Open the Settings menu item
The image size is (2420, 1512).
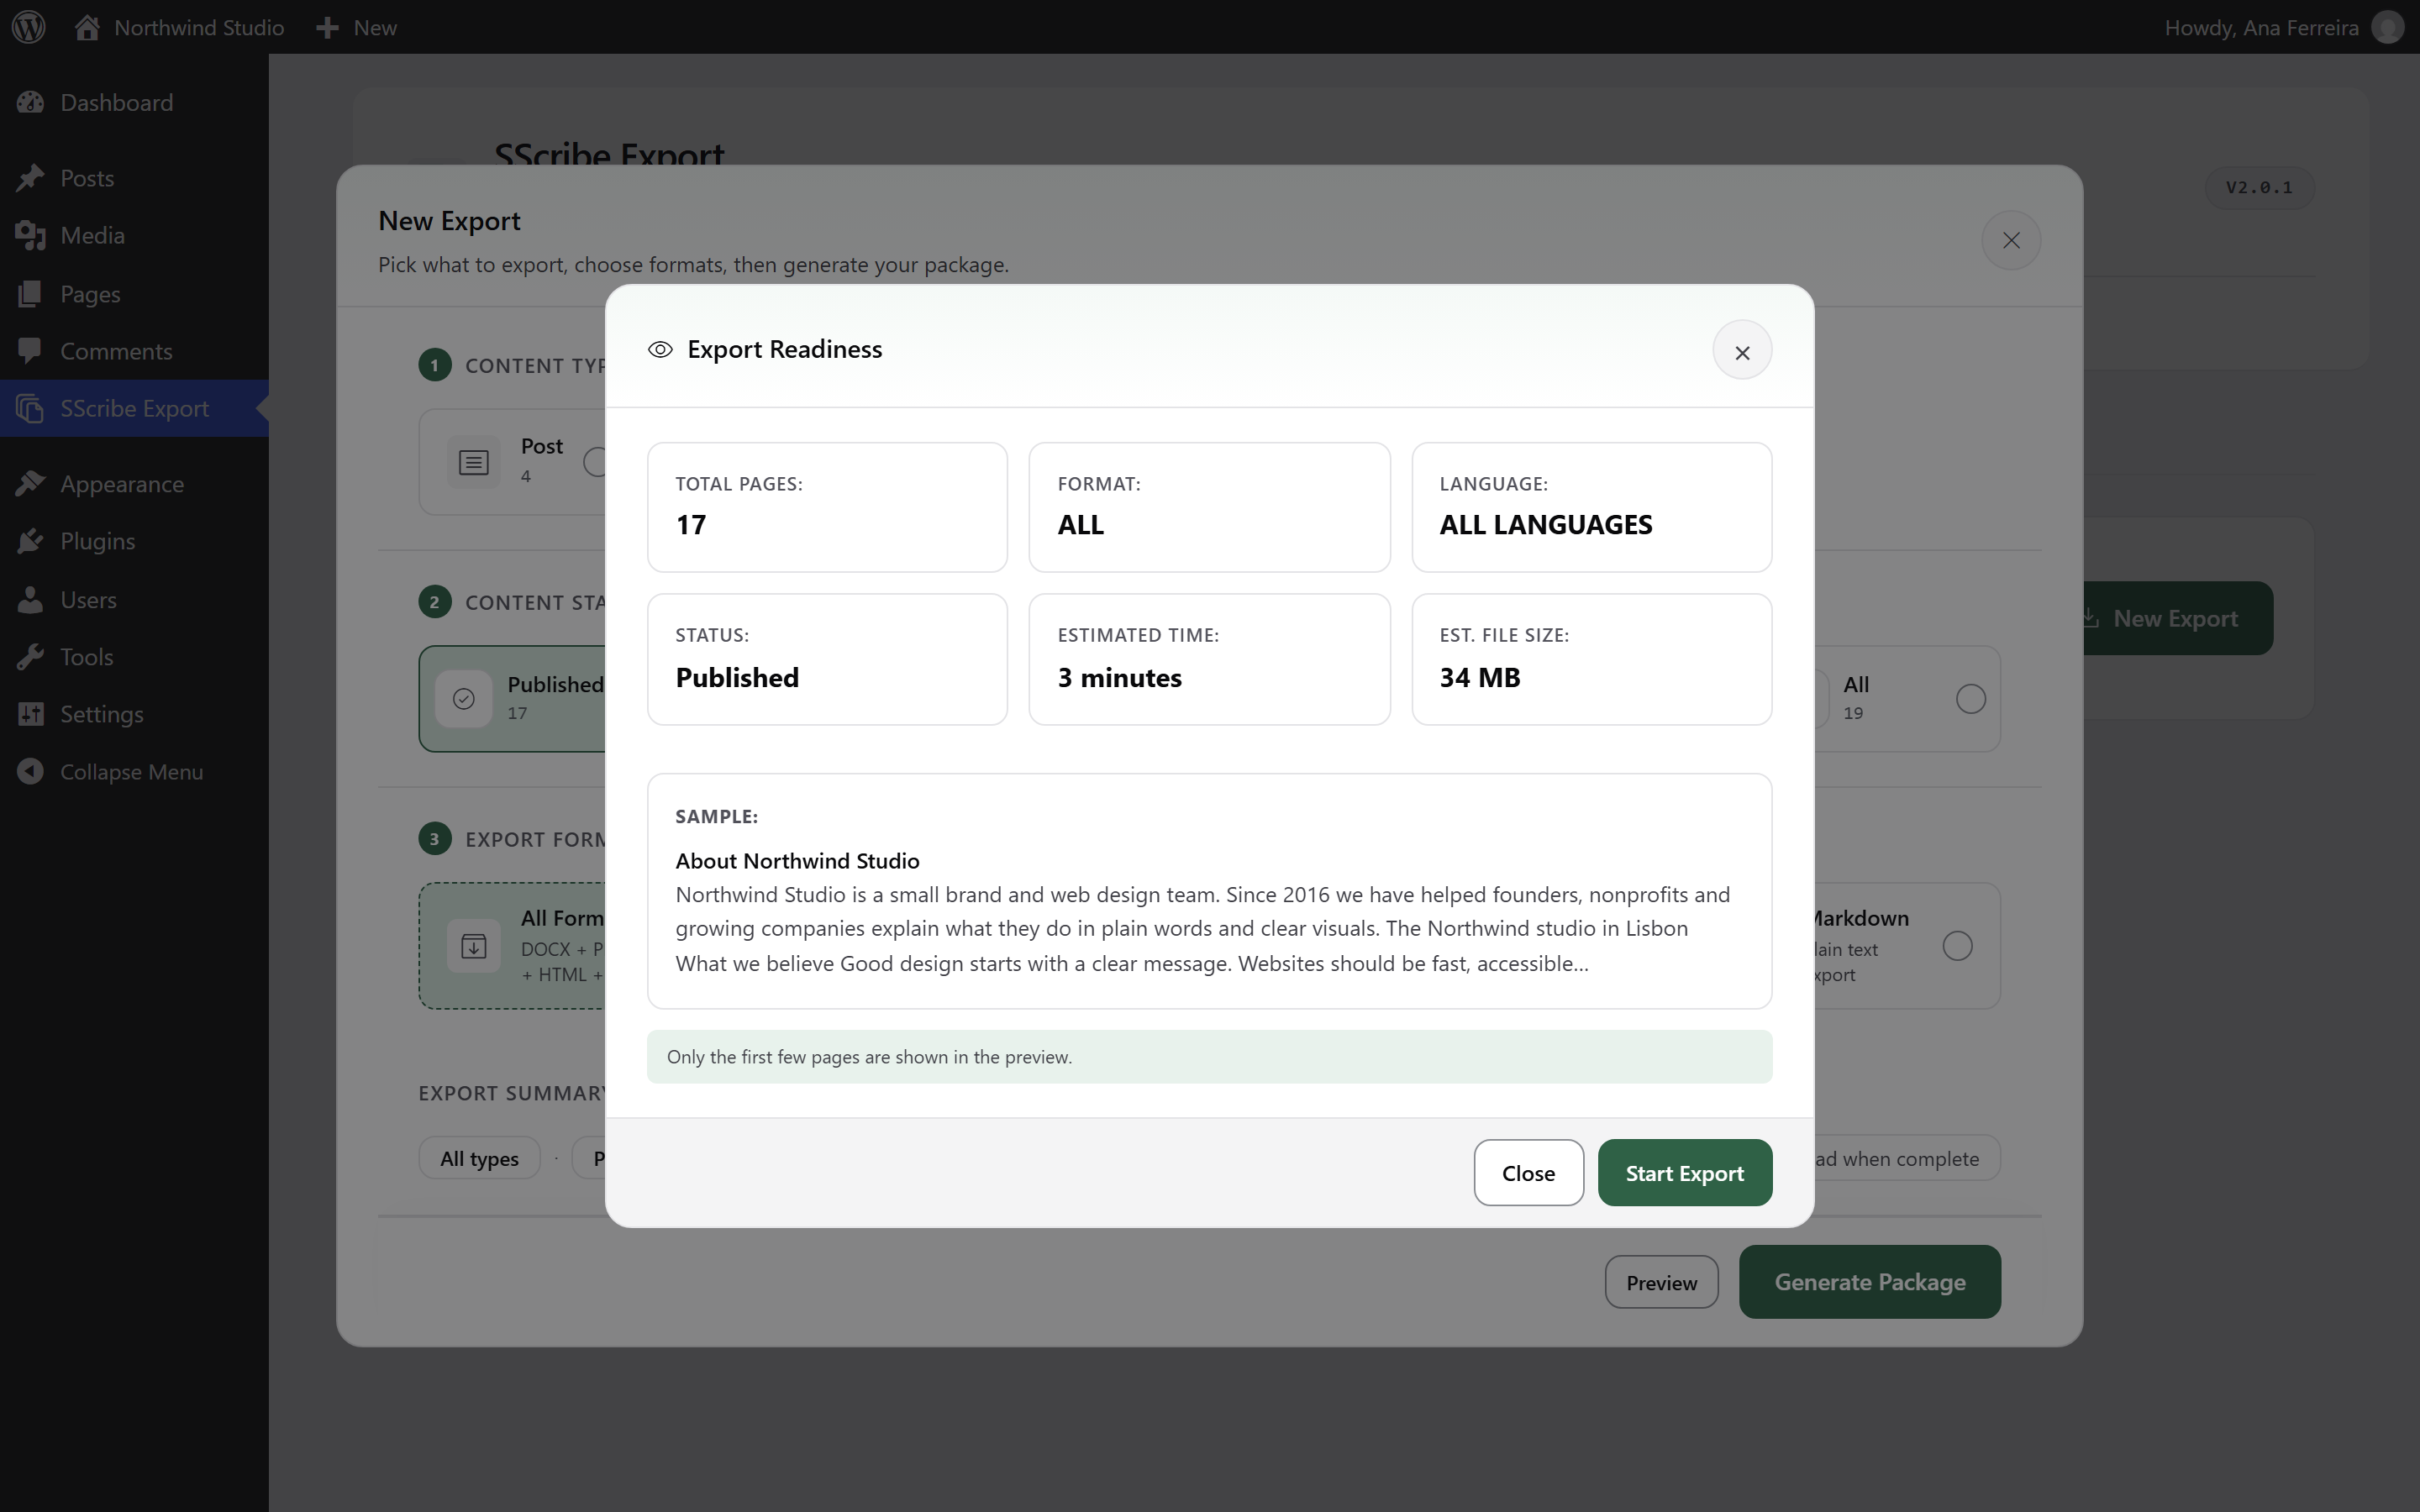point(134,714)
